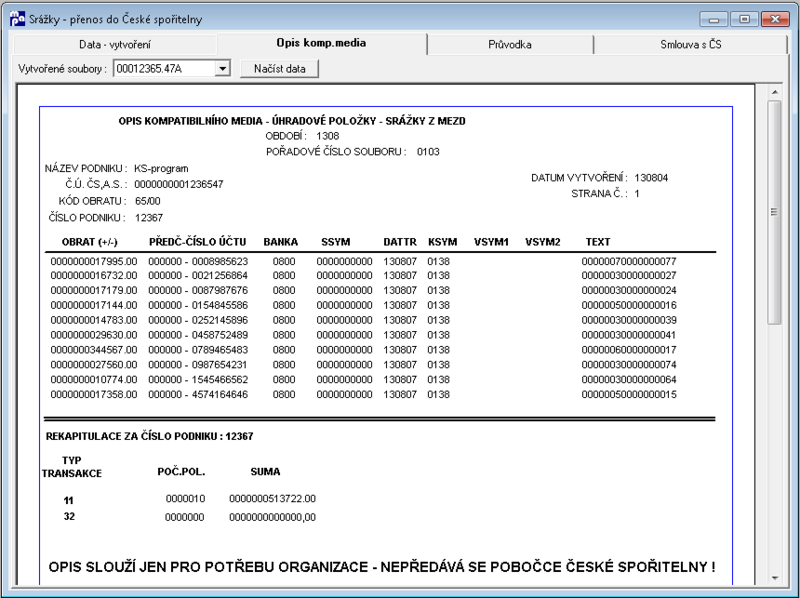Click text value 00000060000000017
Screen dimensions: 800x598
[x=629, y=350]
